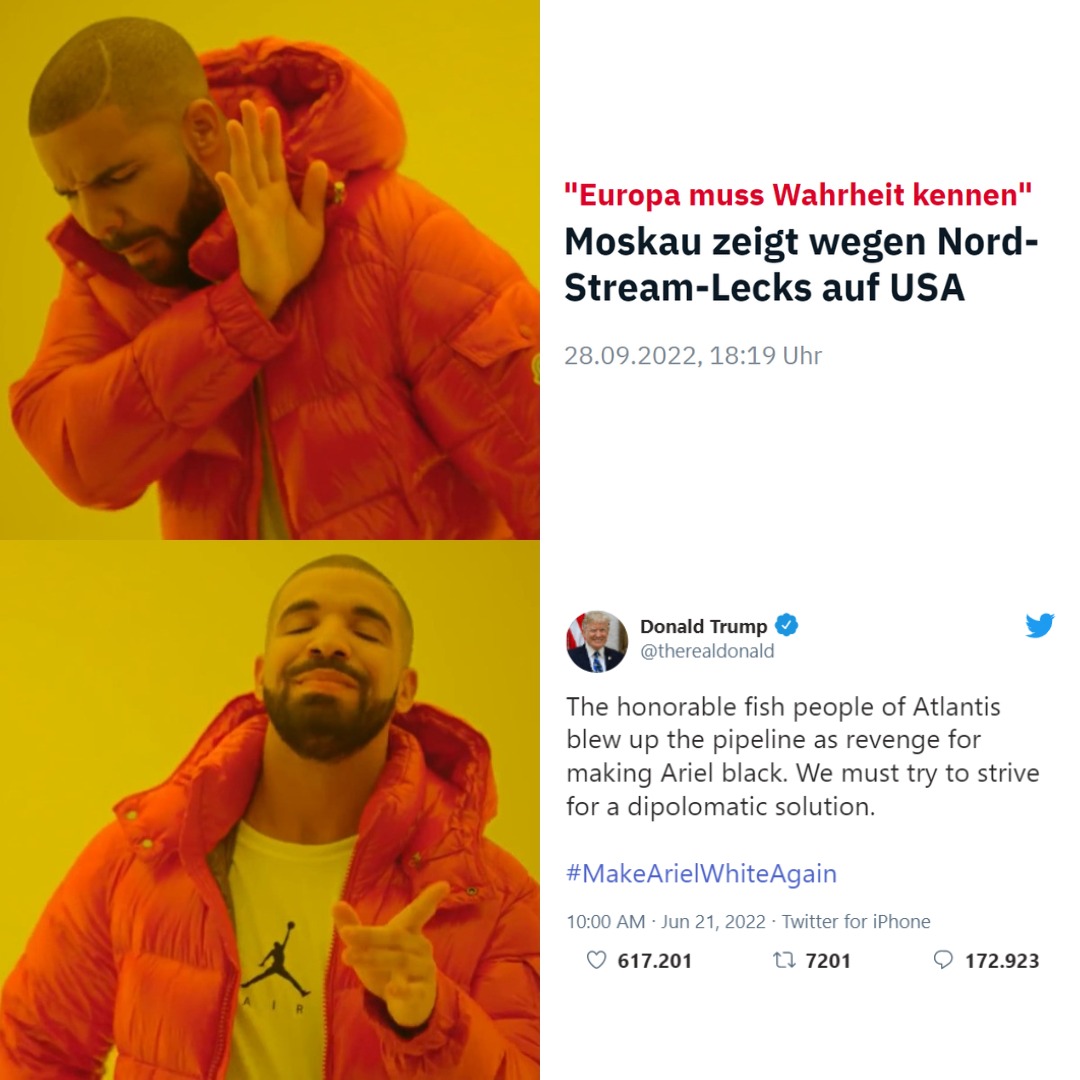Viewport: 1080px width, 1080px height.
Task: Click the tweet timestamp 10:00 AM
Action: click(606, 922)
